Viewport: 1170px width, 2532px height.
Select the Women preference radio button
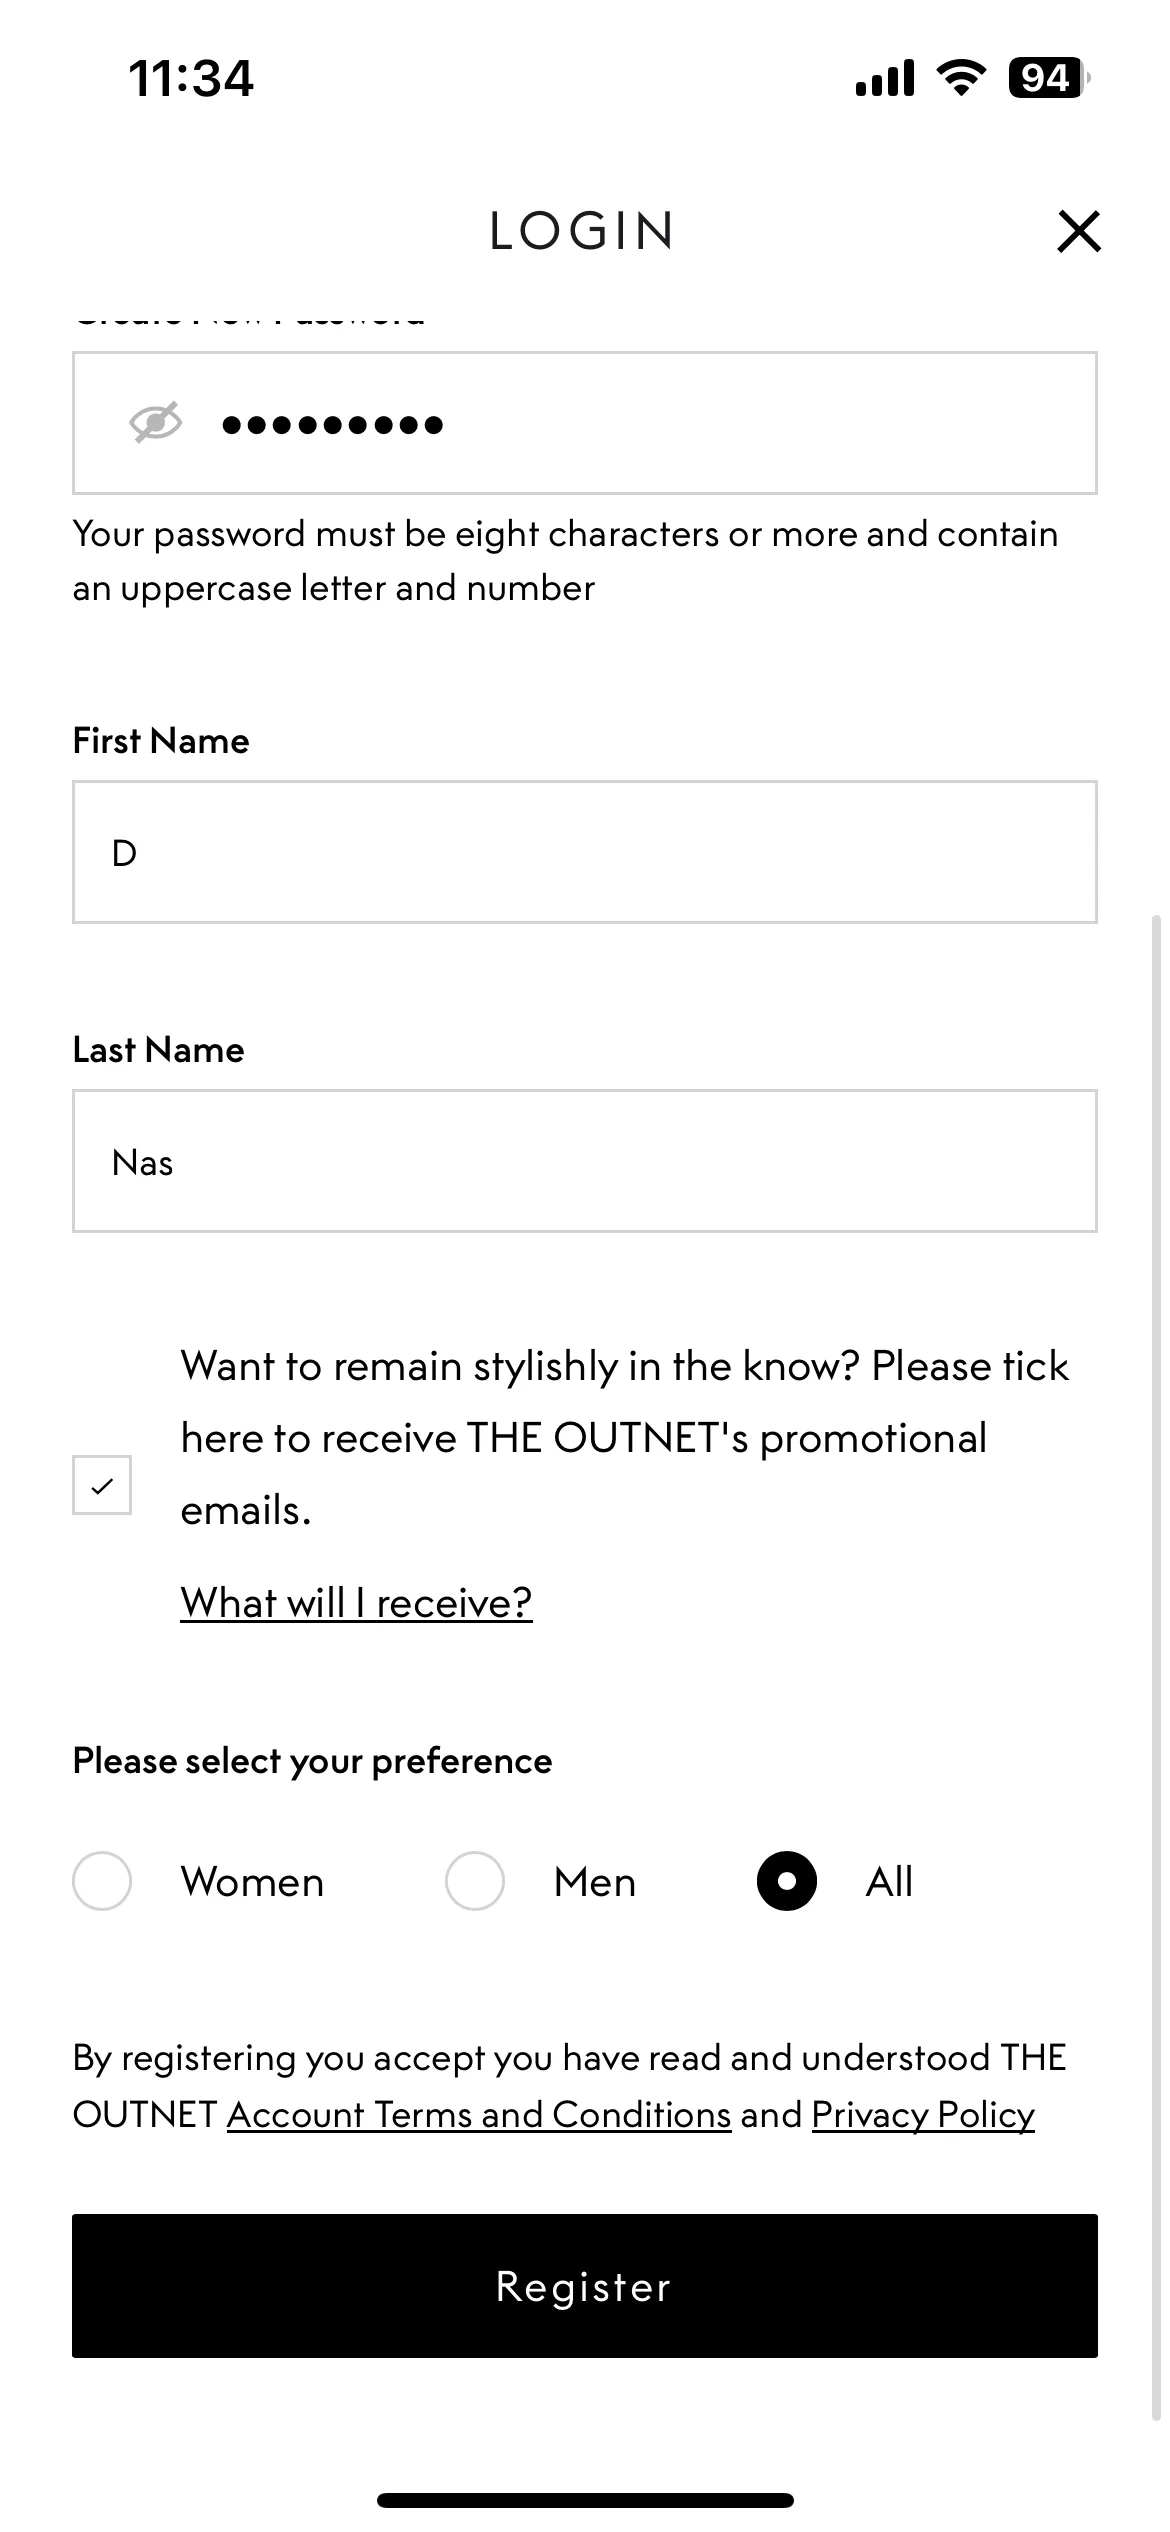(102, 1881)
